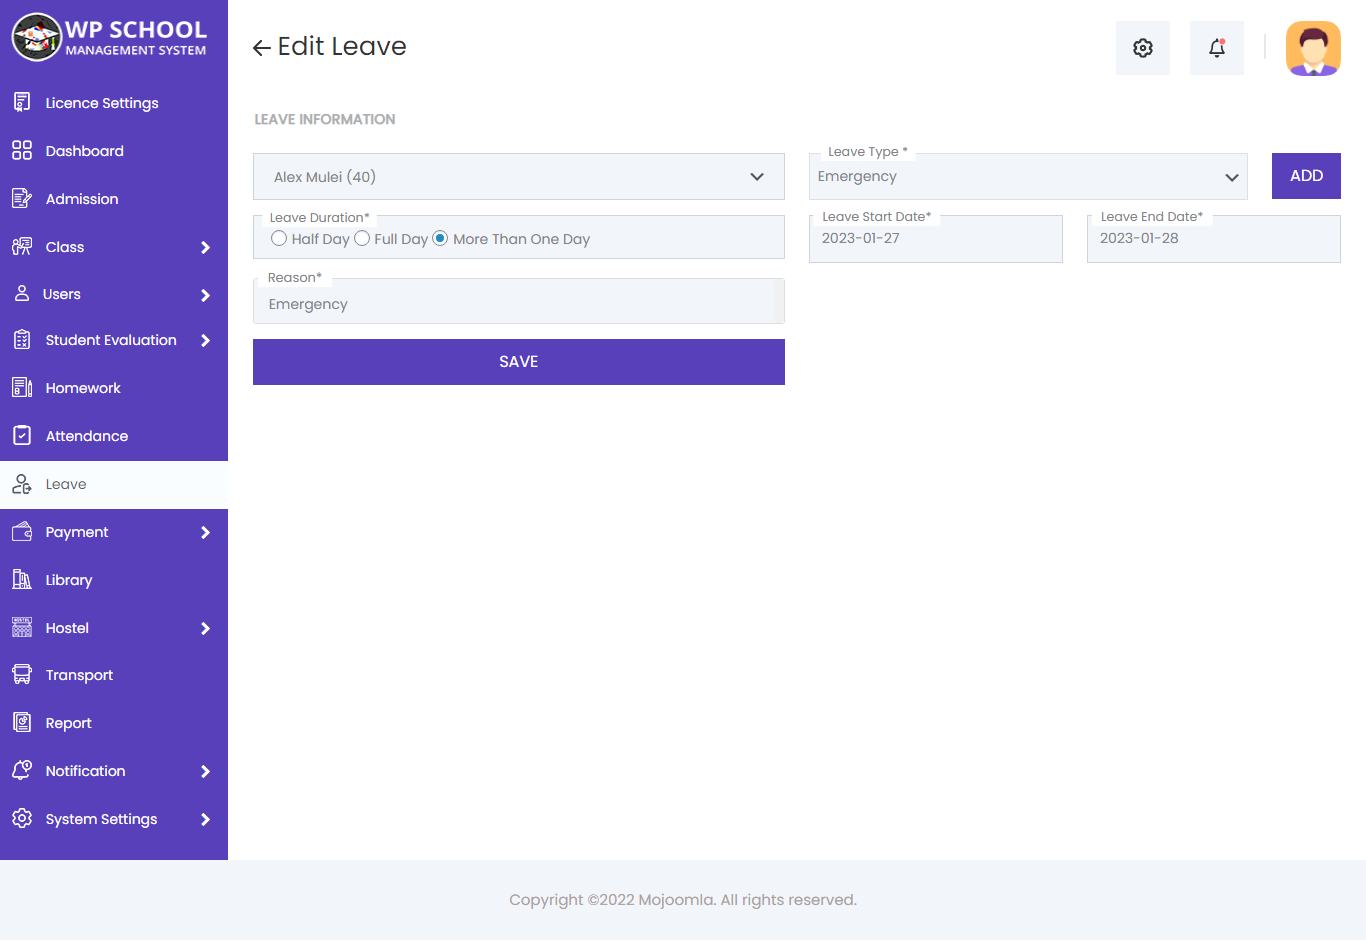The height and width of the screenshot is (941, 1366).
Task: Expand the Notification submenu chevron
Action: 205,771
